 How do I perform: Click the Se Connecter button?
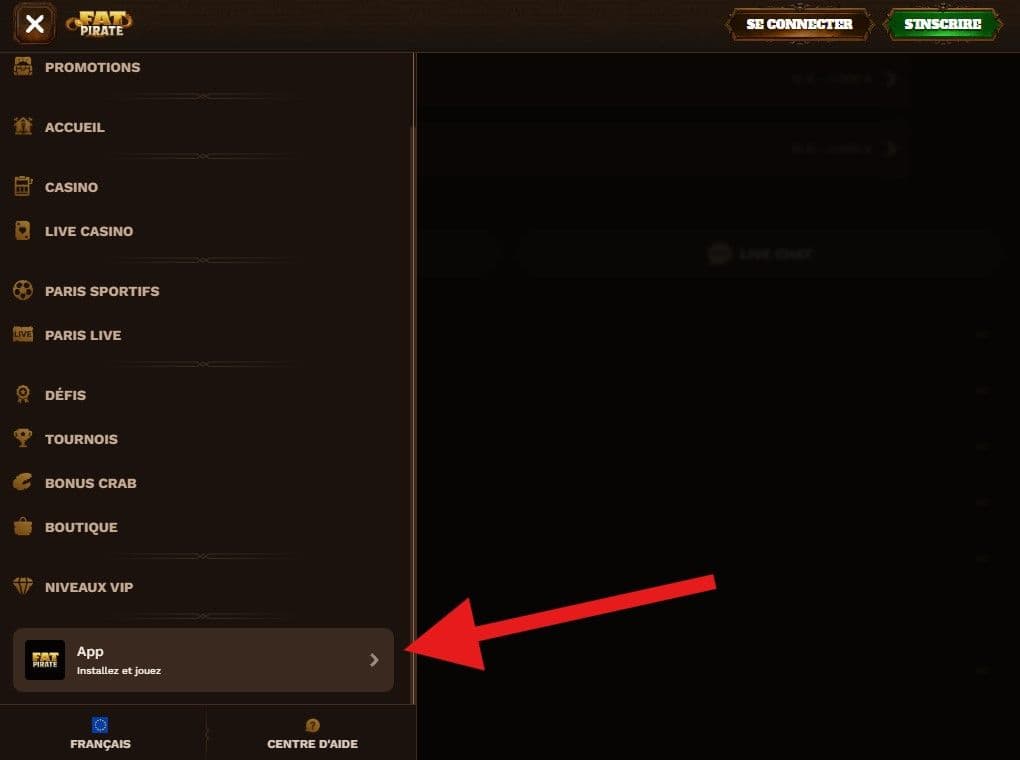click(x=799, y=24)
